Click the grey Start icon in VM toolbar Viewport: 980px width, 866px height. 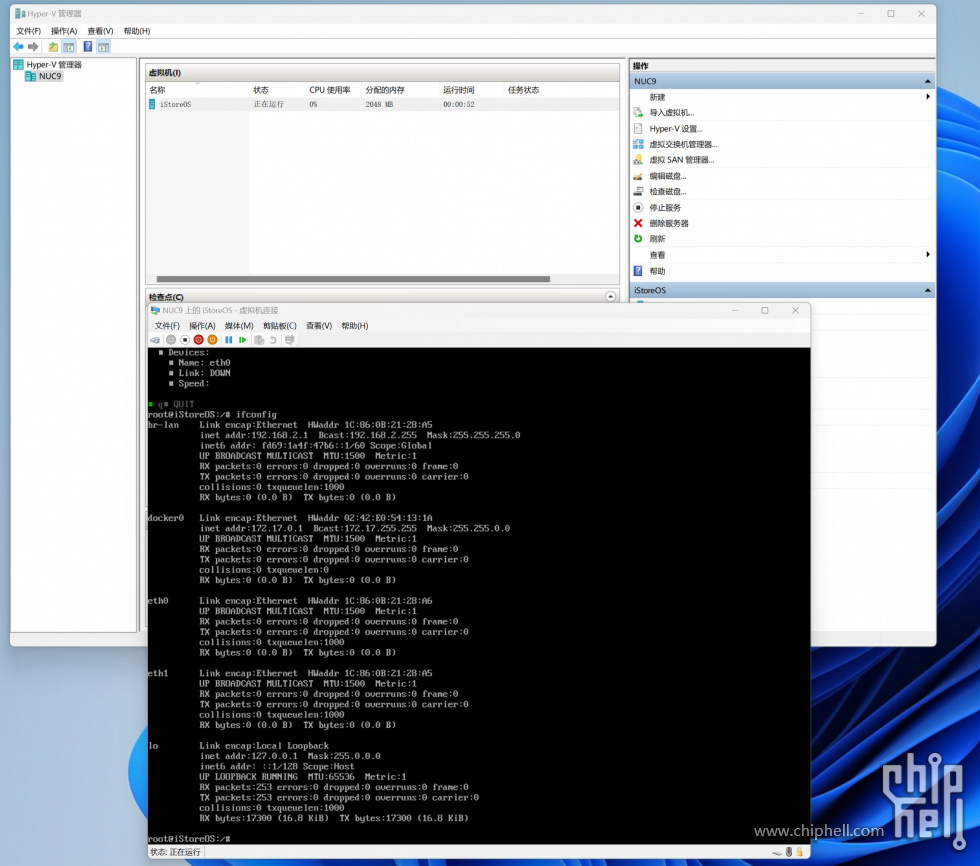pyautogui.click(x=171, y=340)
